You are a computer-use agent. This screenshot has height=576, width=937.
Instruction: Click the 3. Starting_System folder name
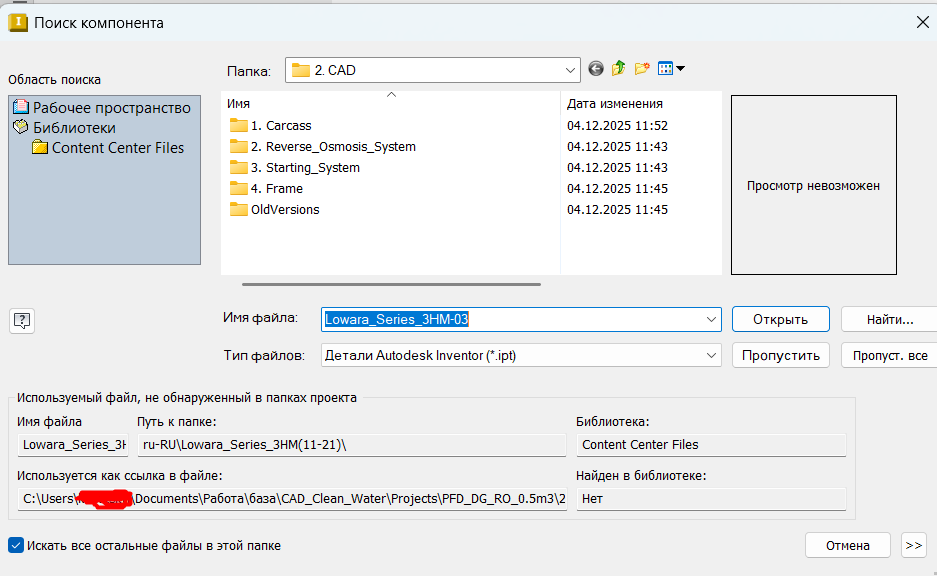[x=305, y=167]
